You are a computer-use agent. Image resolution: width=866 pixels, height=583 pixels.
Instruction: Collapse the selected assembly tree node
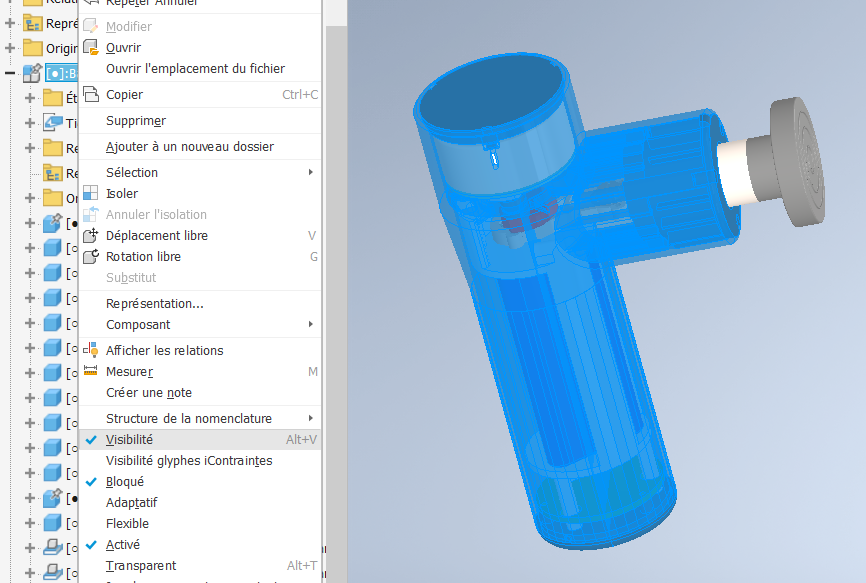pos(10,72)
